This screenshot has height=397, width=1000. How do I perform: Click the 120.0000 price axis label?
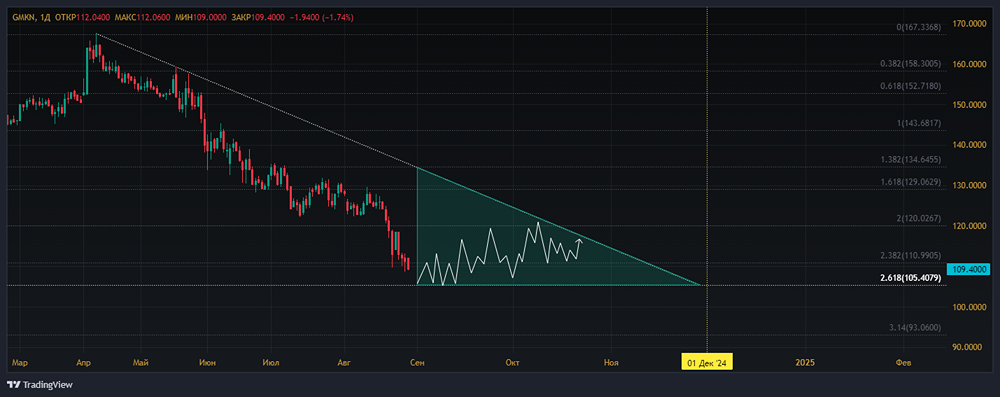969,226
